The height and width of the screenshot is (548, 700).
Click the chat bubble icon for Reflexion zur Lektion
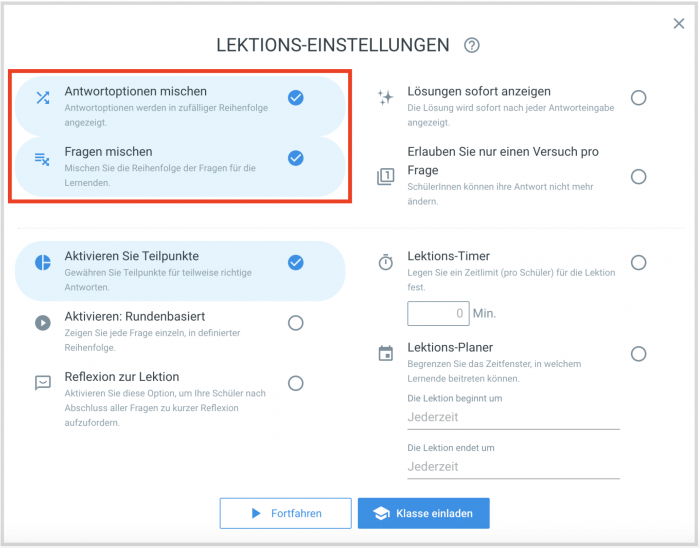(x=43, y=383)
